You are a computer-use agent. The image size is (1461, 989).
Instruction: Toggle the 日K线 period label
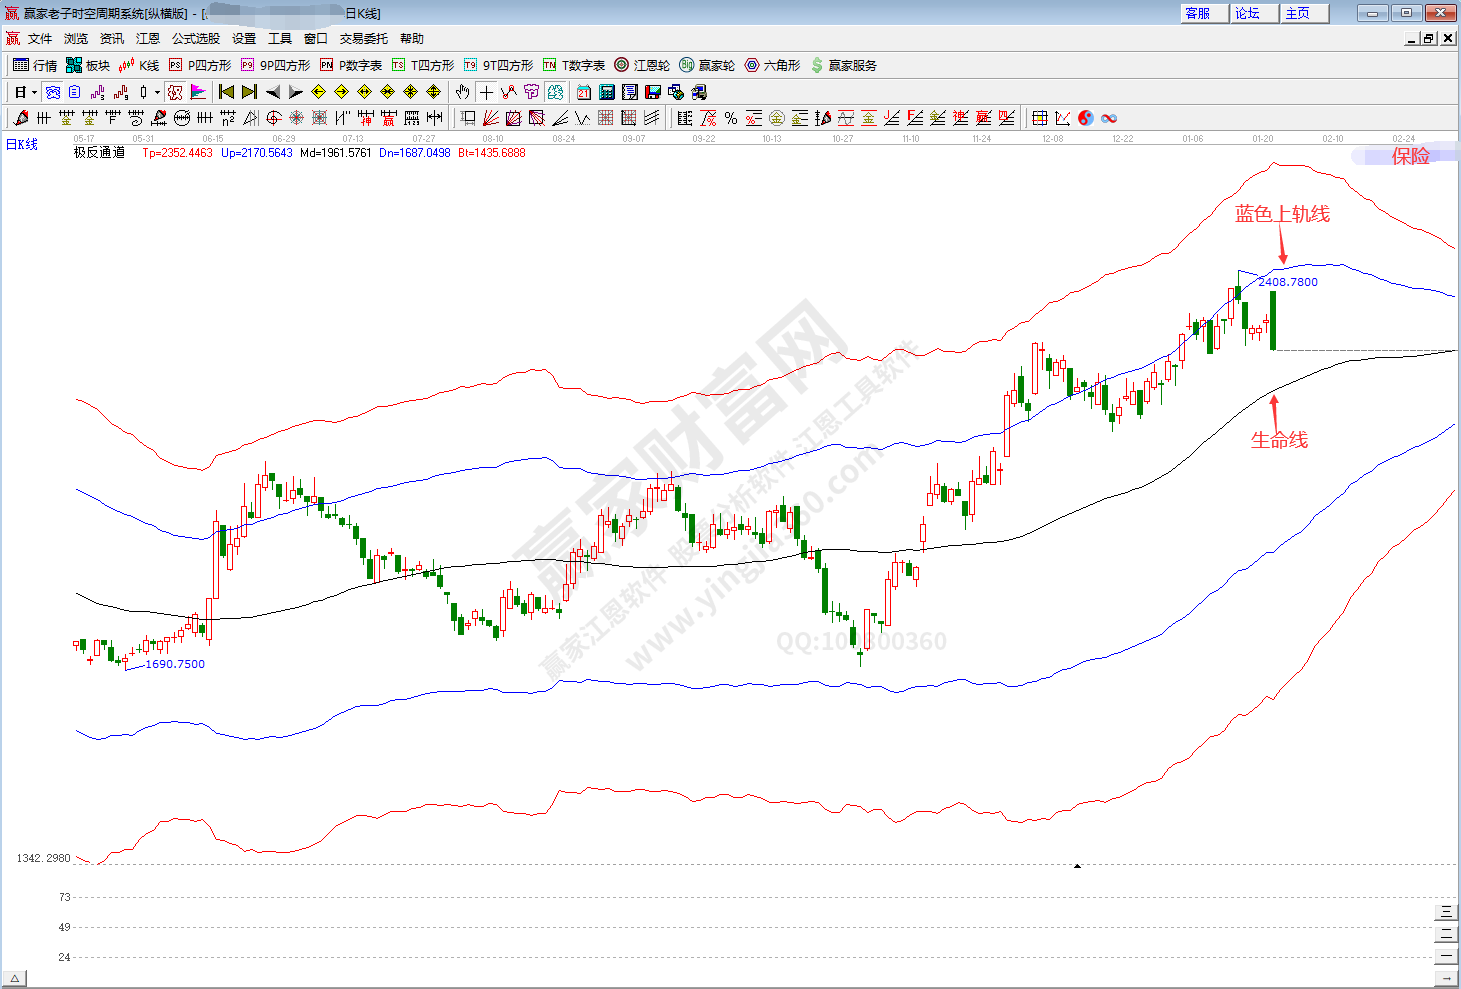[x=22, y=145]
